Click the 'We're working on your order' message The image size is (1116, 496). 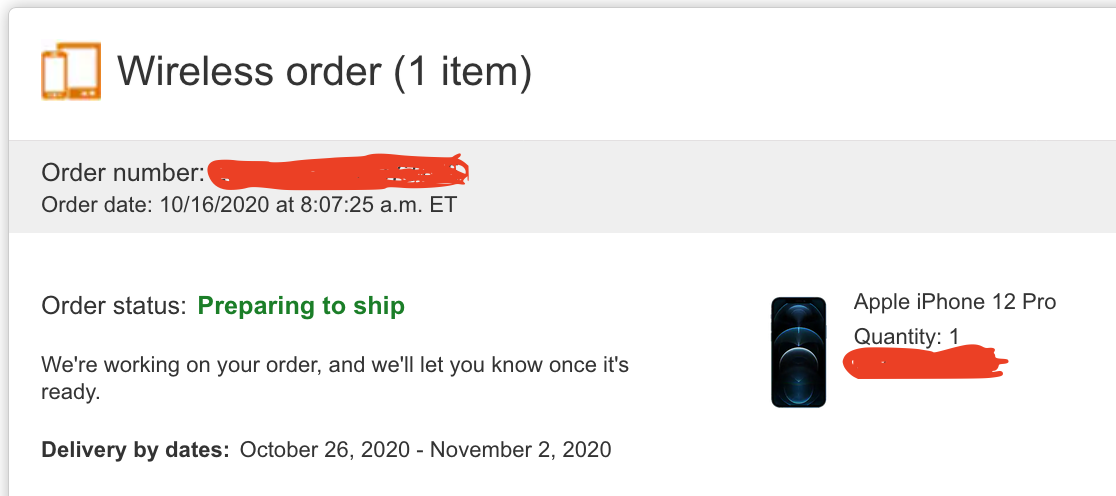(335, 365)
